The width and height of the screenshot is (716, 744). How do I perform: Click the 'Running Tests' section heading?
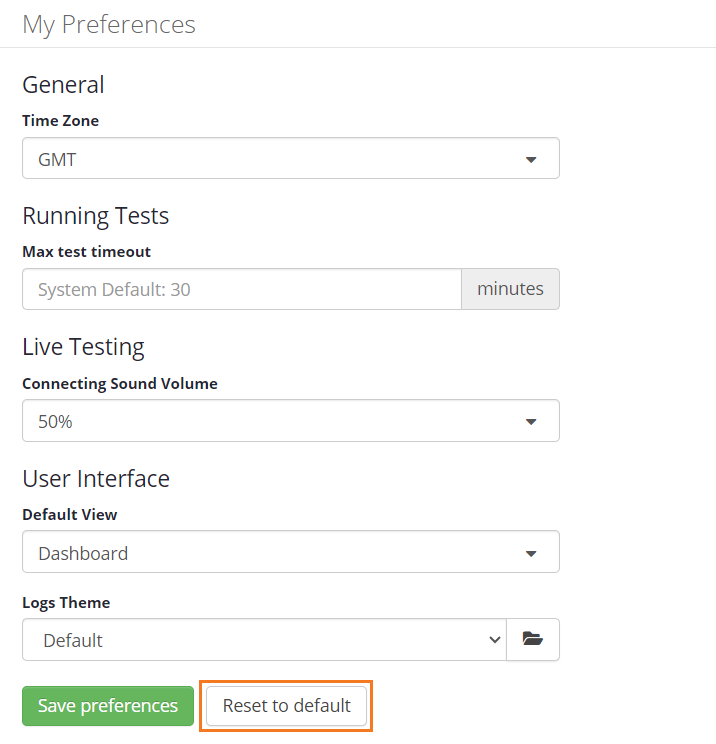tap(96, 216)
